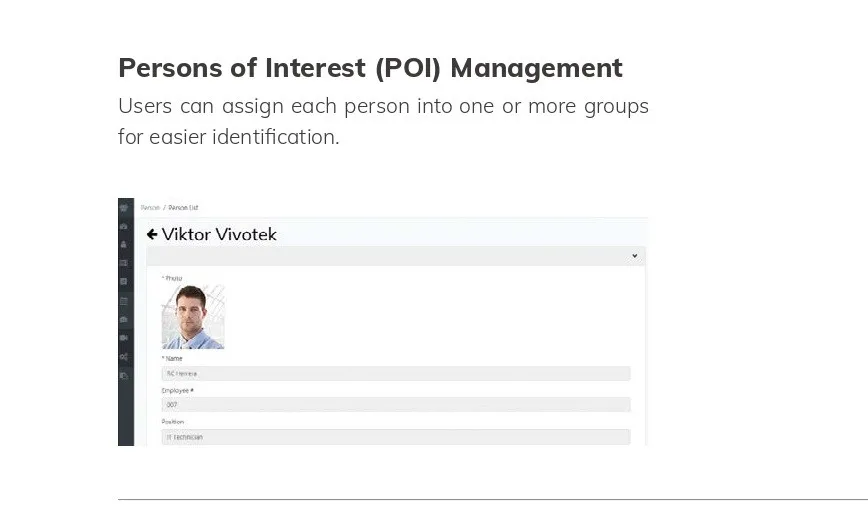This screenshot has width=868, height=531.
Task: Click the sidebar icon between calendar and video camera
Action: coord(124,319)
